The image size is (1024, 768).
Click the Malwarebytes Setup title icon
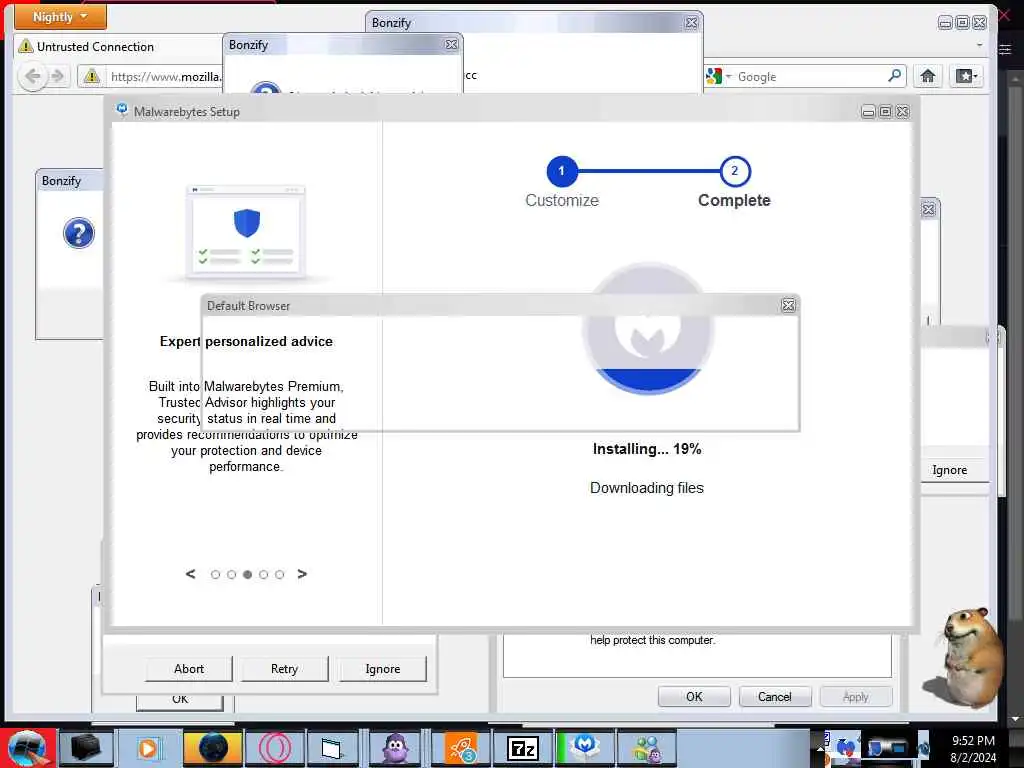[122, 110]
